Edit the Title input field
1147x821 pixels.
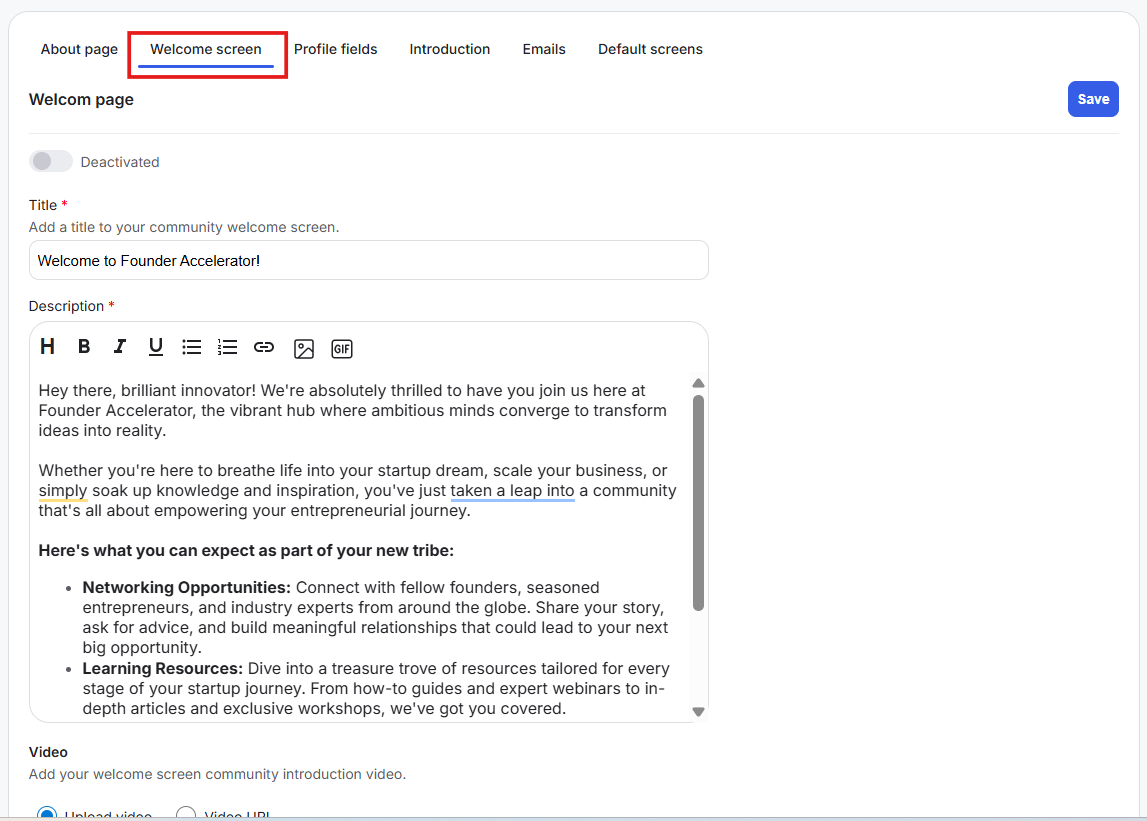click(369, 260)
